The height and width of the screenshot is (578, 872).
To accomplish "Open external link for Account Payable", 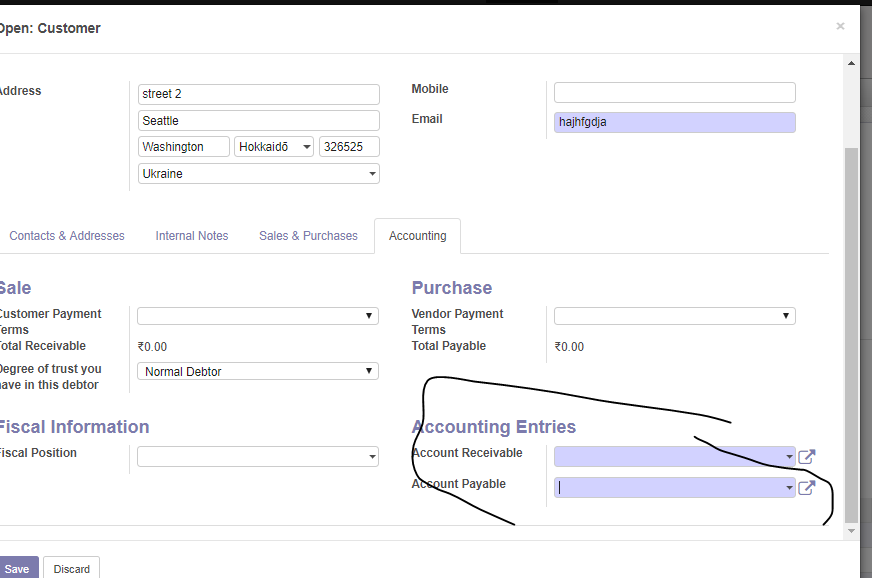I will (x=807, y=488).
